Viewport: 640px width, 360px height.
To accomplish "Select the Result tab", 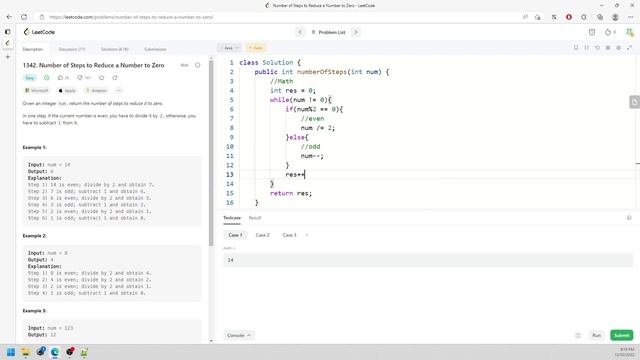I will click(x=255, y=218).
